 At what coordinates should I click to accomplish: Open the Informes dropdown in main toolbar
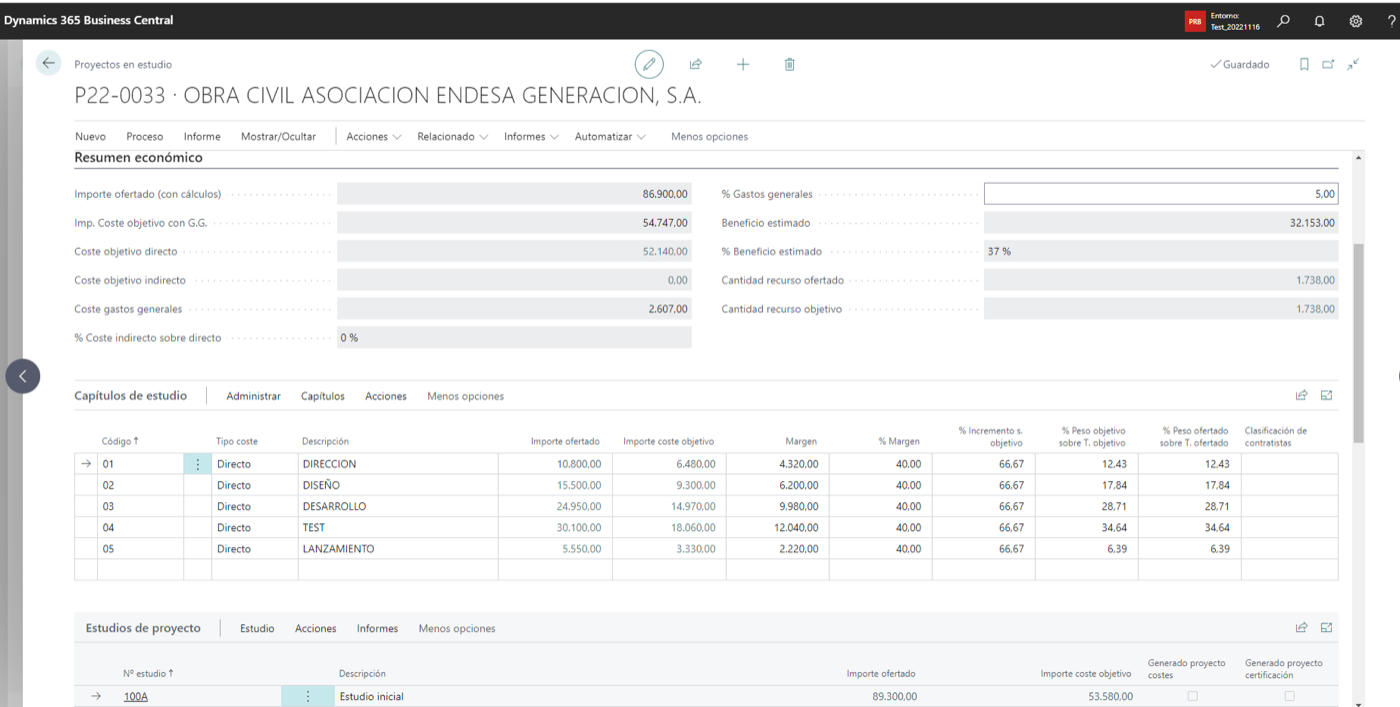[531, 137]
